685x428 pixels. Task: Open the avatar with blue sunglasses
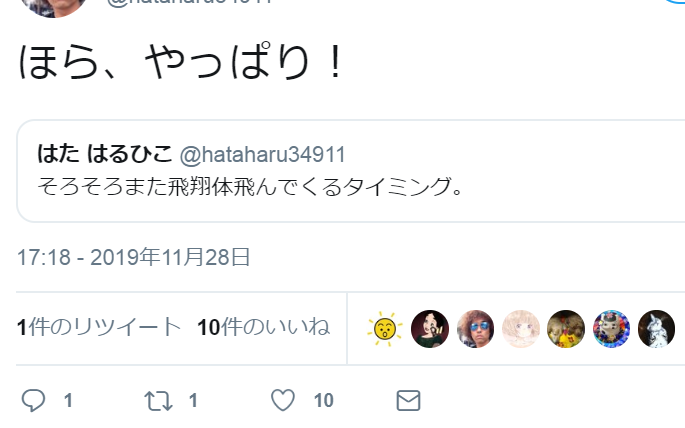(475, 329)
